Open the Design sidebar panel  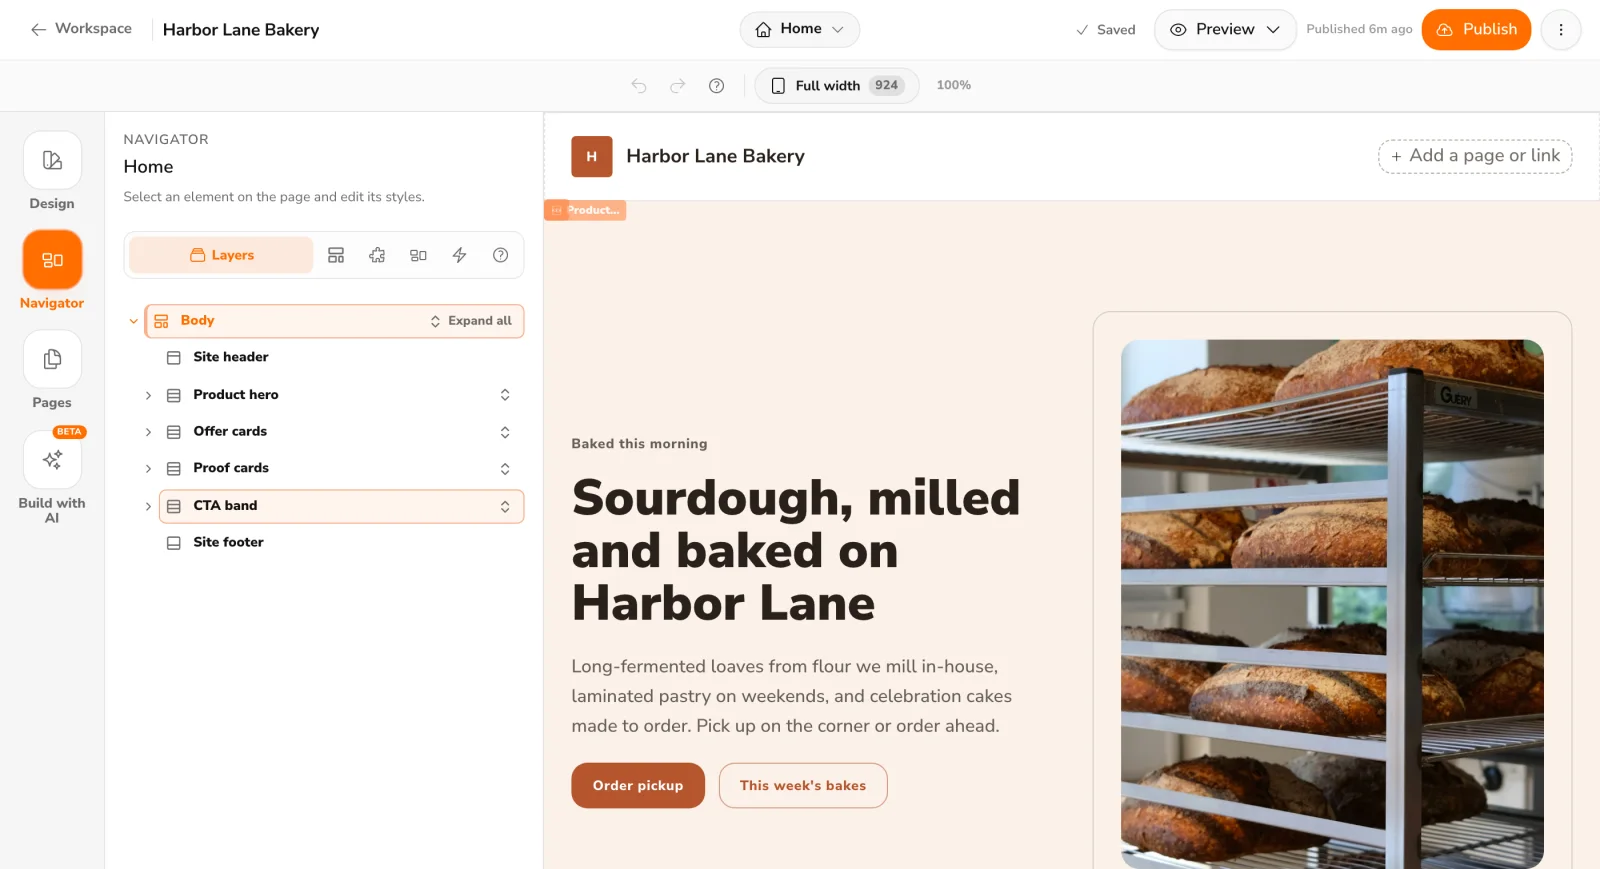point(52,171)
